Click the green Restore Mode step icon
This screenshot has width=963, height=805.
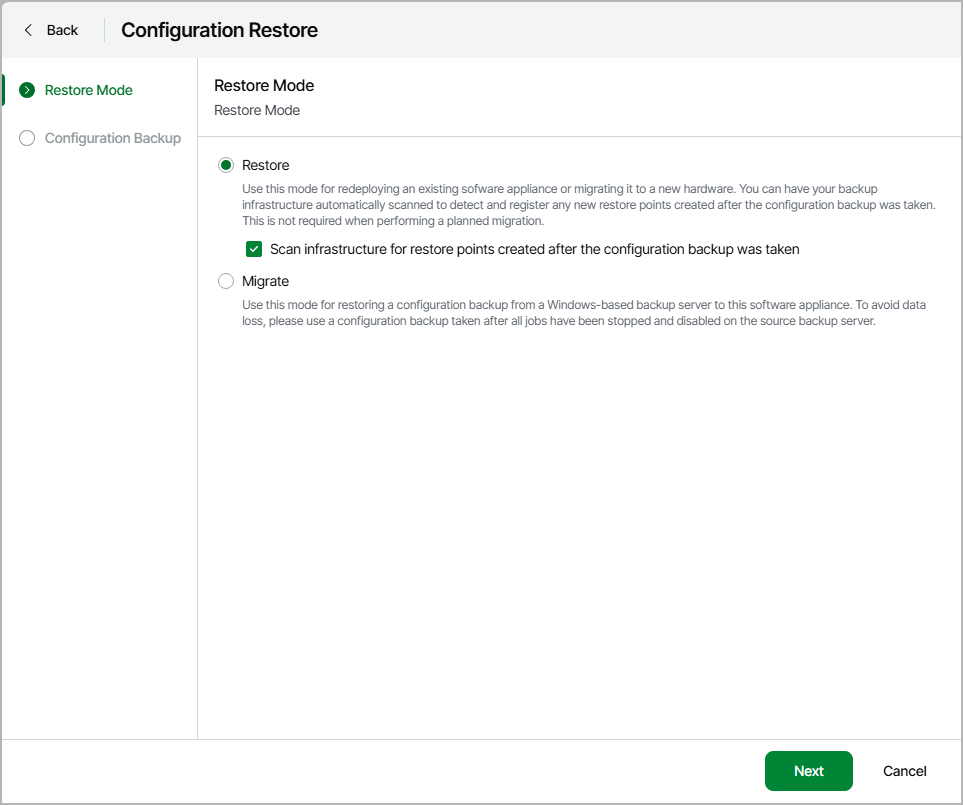pyautogui.click(x=27, y=90)
